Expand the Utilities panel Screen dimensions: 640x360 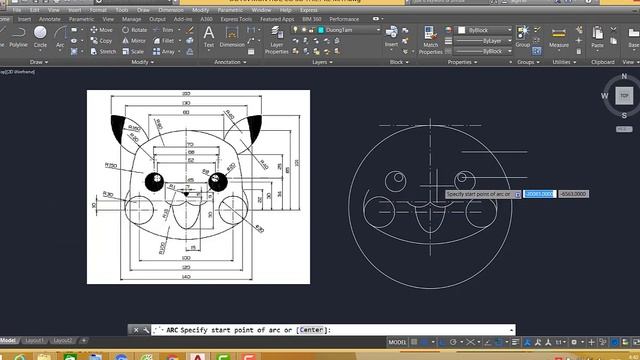(564, 62)
